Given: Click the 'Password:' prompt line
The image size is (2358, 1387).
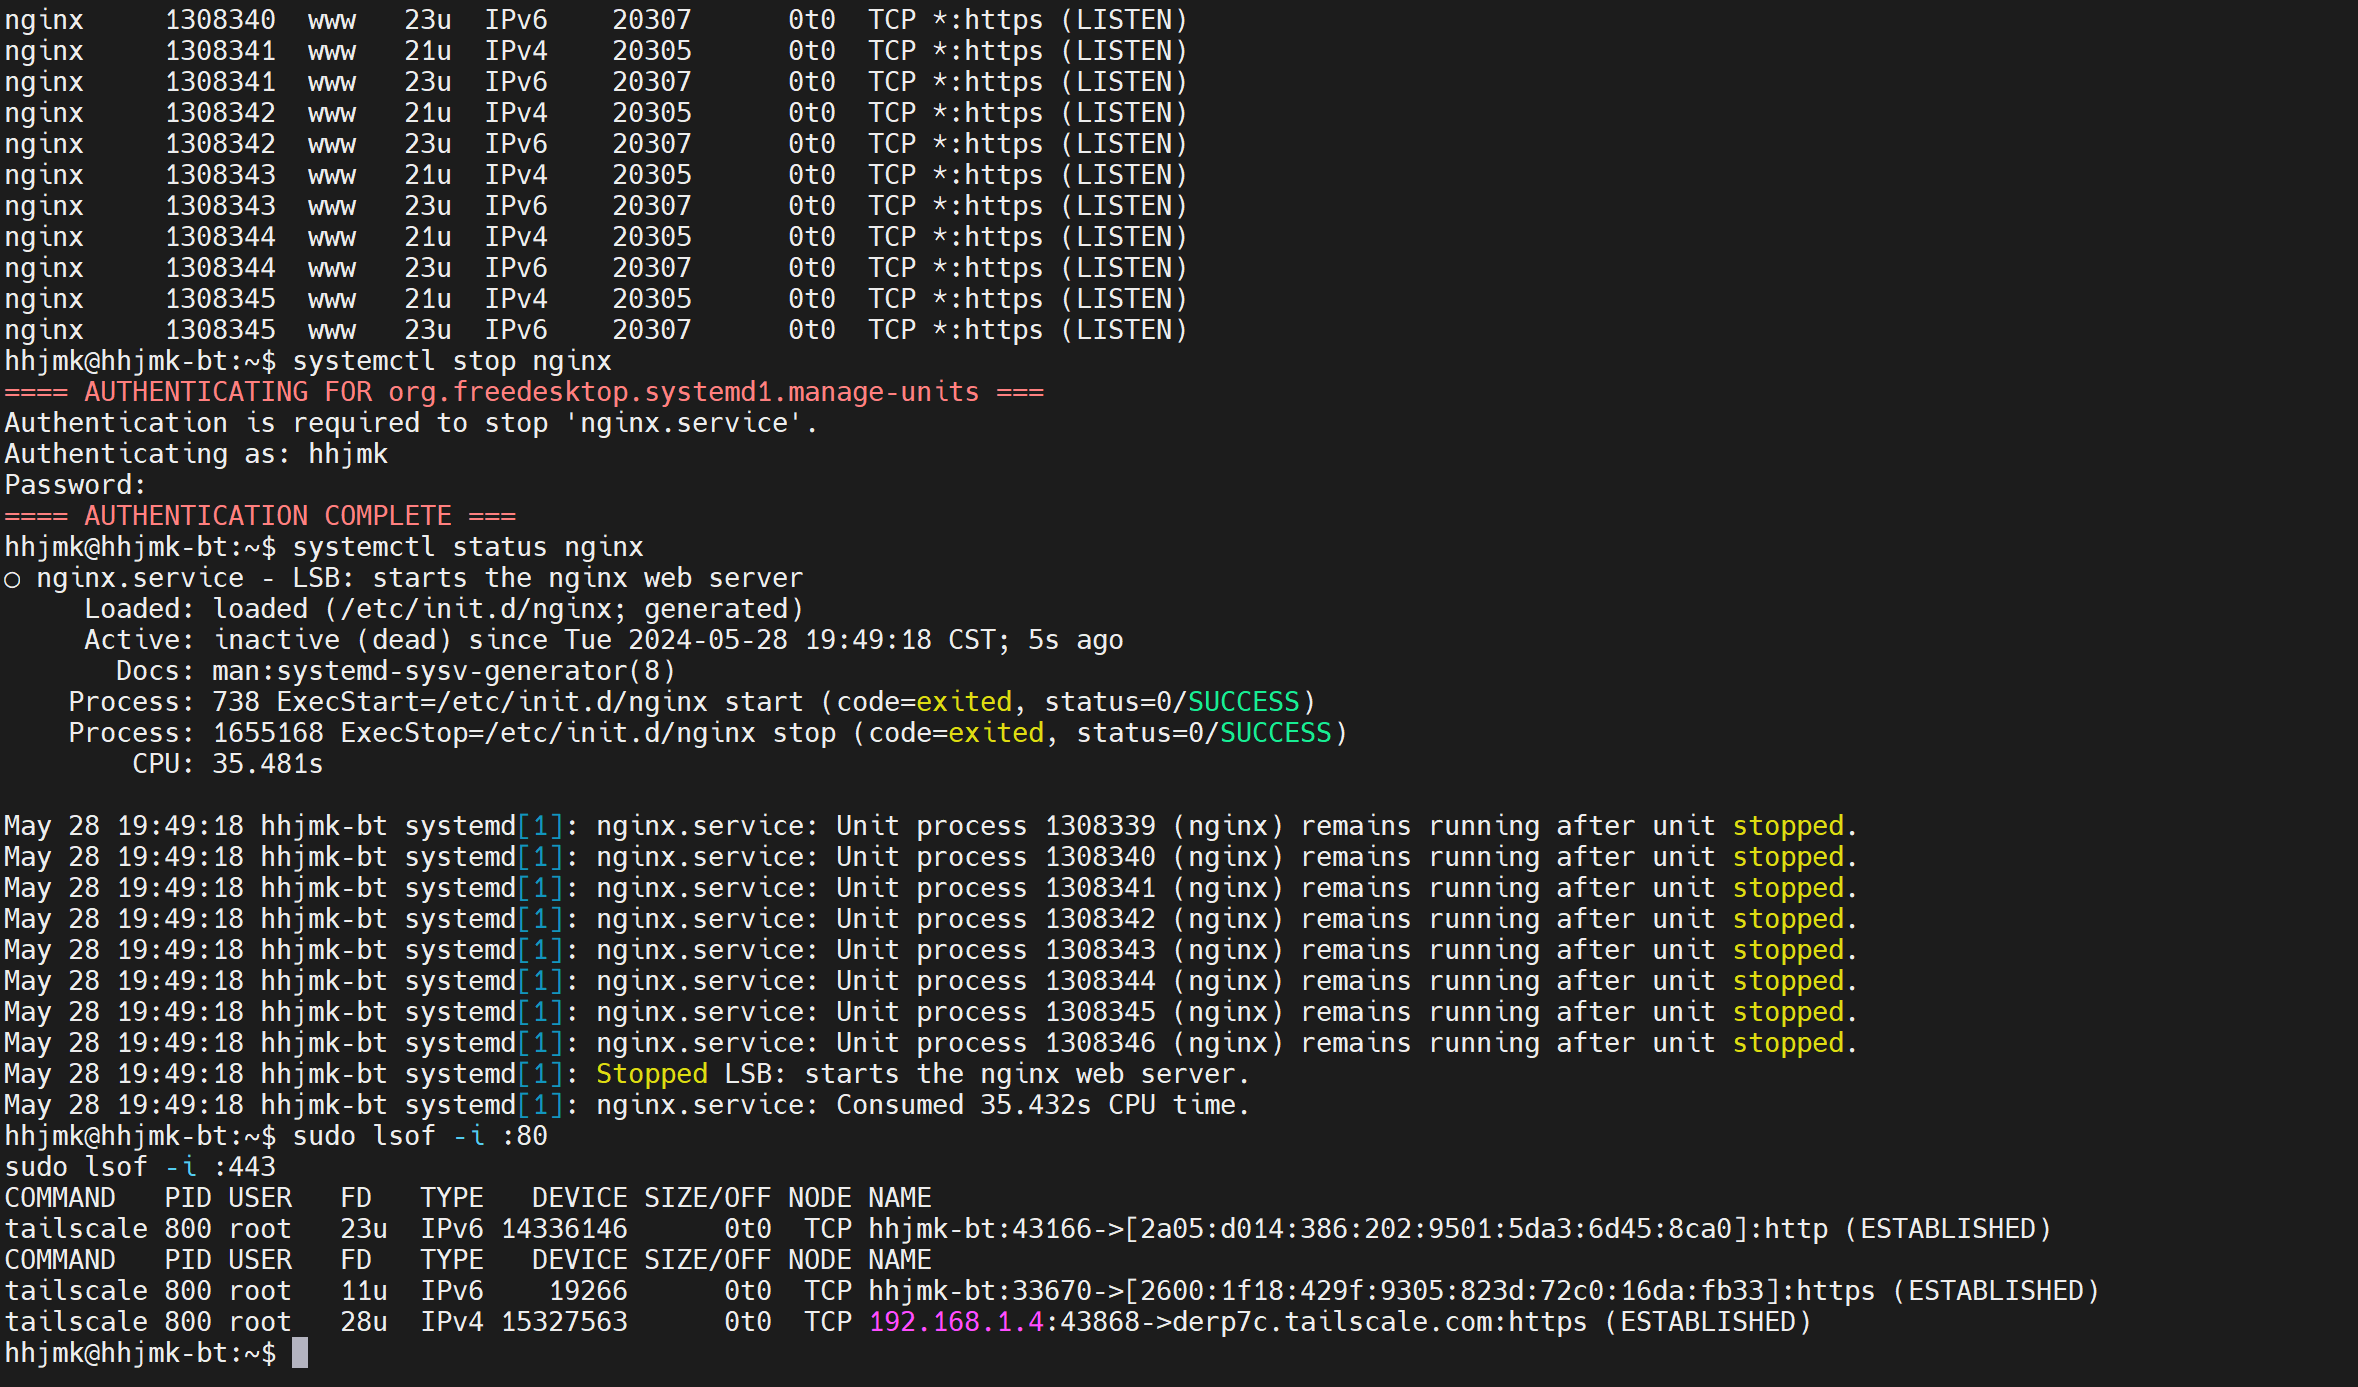Looking at the screenshot, I should (x=75, y=485).
